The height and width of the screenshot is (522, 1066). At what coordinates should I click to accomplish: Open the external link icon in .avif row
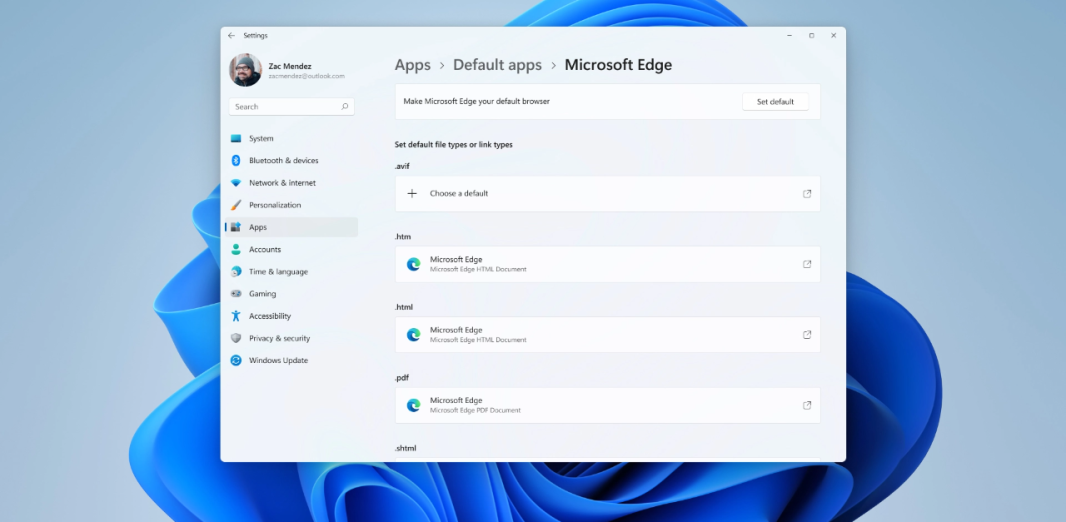807,194
